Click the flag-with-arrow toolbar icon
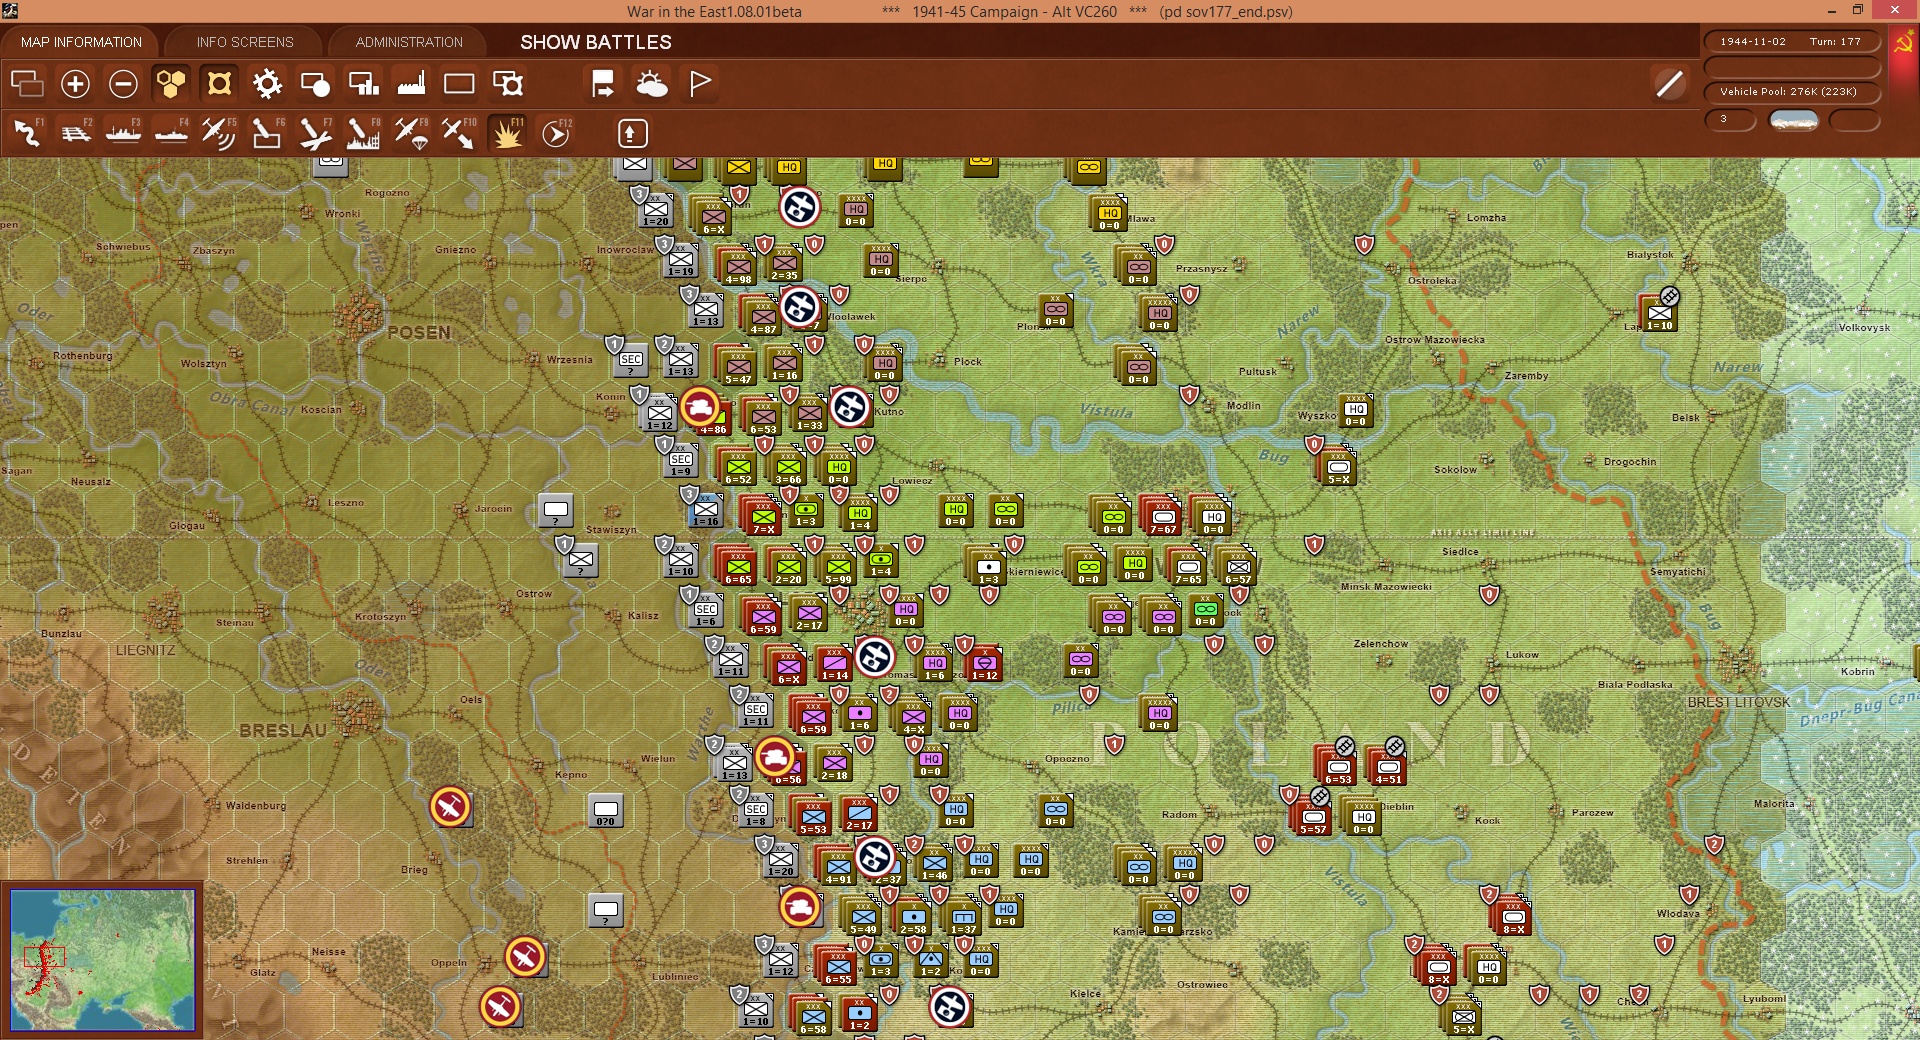This screenshot has width=1920, height=1040. pyautogui.click(x=603, y=84)
